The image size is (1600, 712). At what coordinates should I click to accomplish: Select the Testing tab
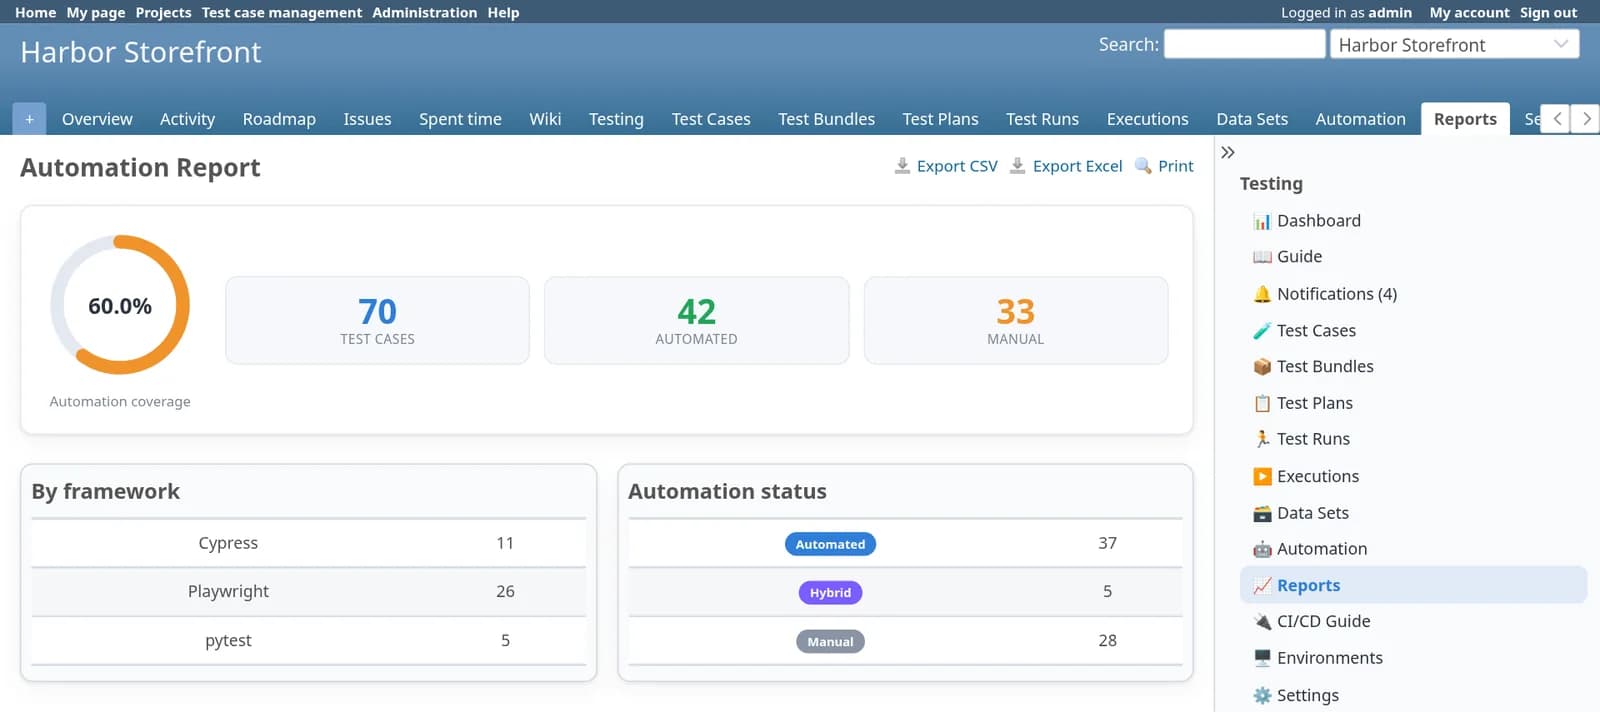click(x=616, y=119)
